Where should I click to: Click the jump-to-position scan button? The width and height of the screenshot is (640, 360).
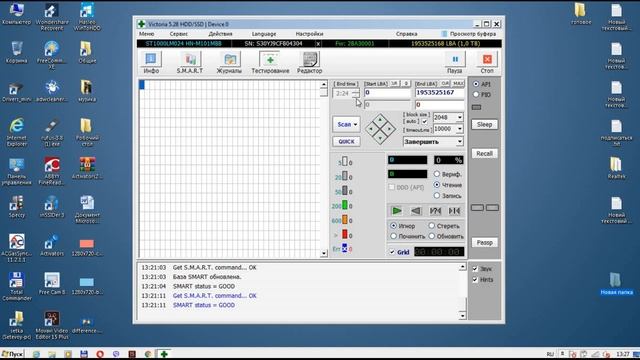point(454,211)
